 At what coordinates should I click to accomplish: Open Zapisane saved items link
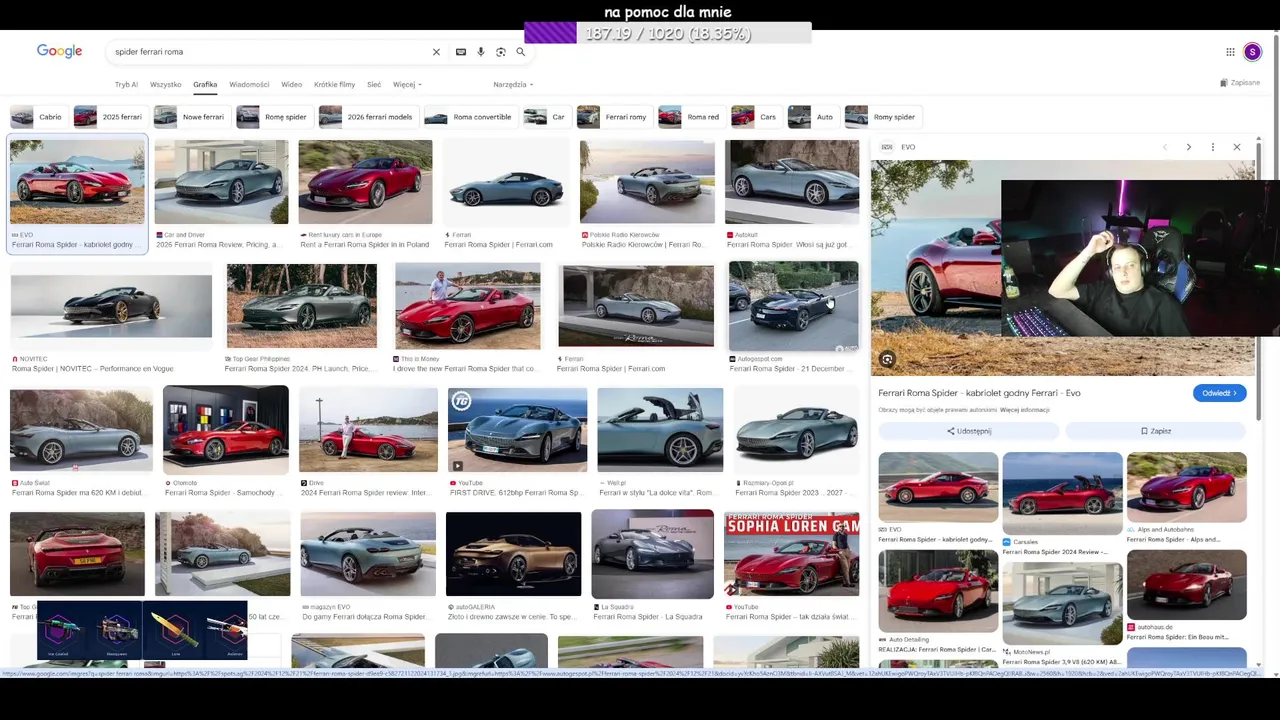point(1240,83)
